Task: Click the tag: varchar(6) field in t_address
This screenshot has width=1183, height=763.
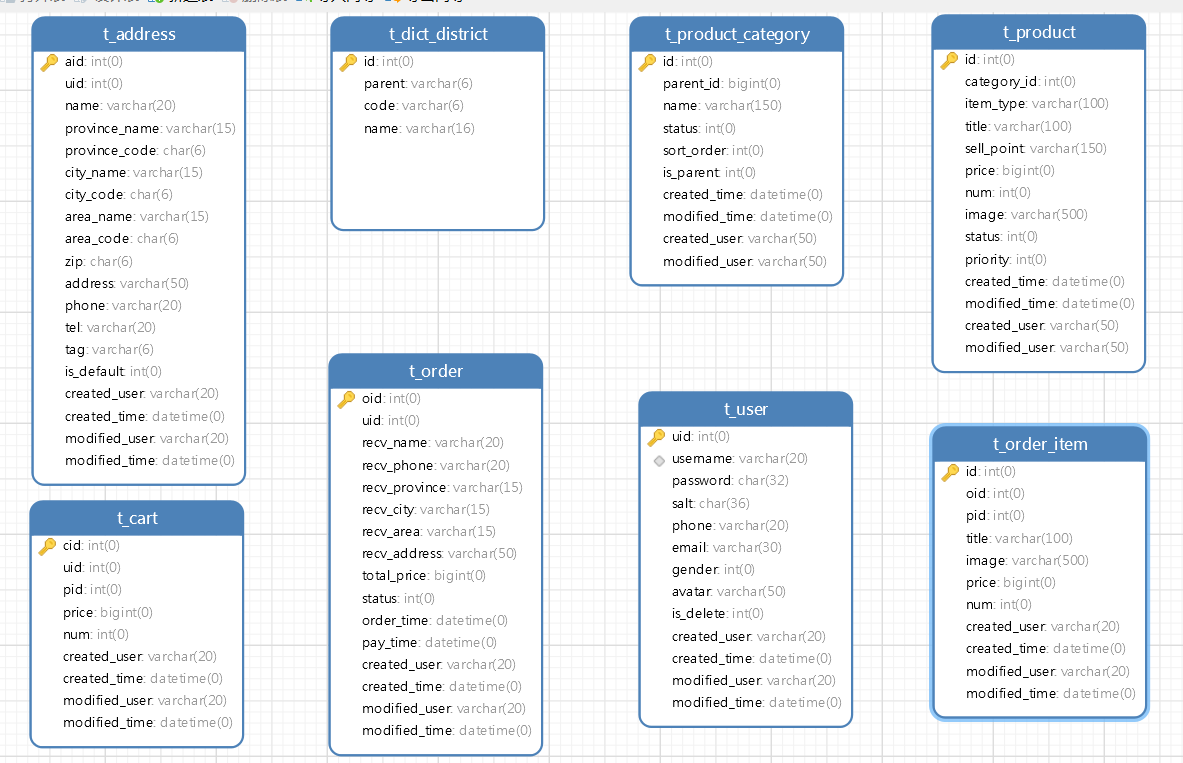Action: pyautogui.click(x=109, y=349)
